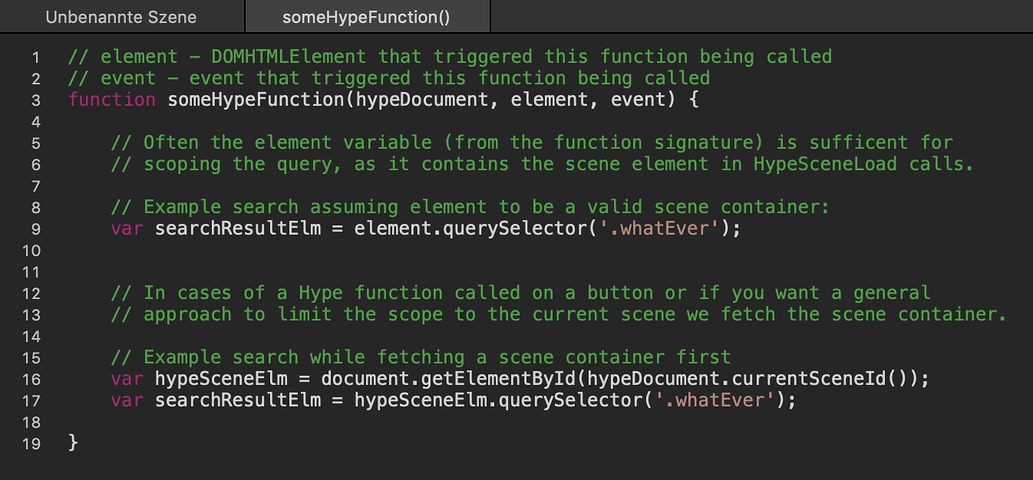Click line number 9 in gutter
The width and height of the screenshot is (1033, 480).
[36, 229]
